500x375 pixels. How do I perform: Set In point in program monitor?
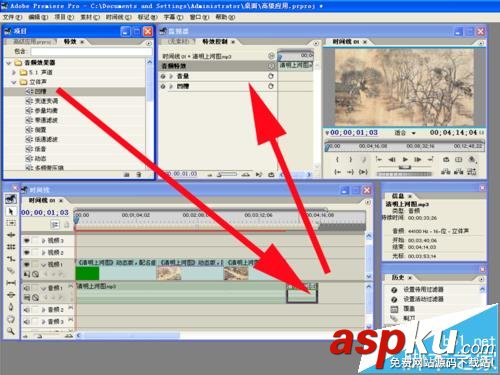coord(338,160)
